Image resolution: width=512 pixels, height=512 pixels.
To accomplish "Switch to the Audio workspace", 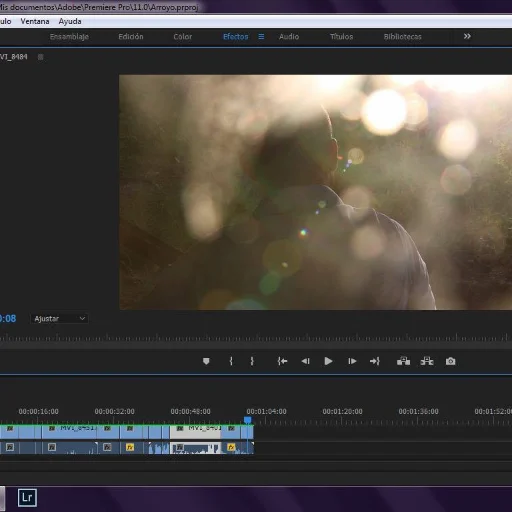I will point(289,37).
